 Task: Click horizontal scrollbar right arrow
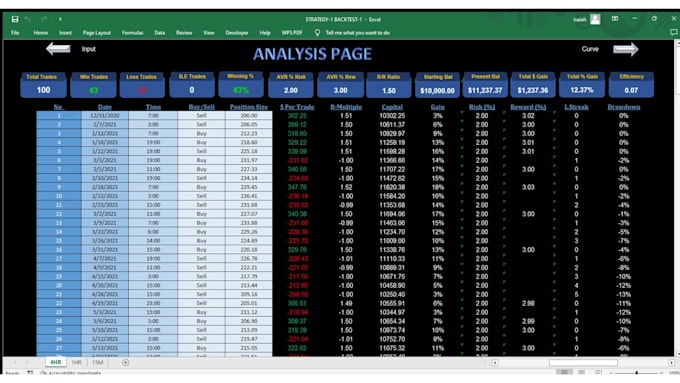pyautogui.click(x=671, y=363)
